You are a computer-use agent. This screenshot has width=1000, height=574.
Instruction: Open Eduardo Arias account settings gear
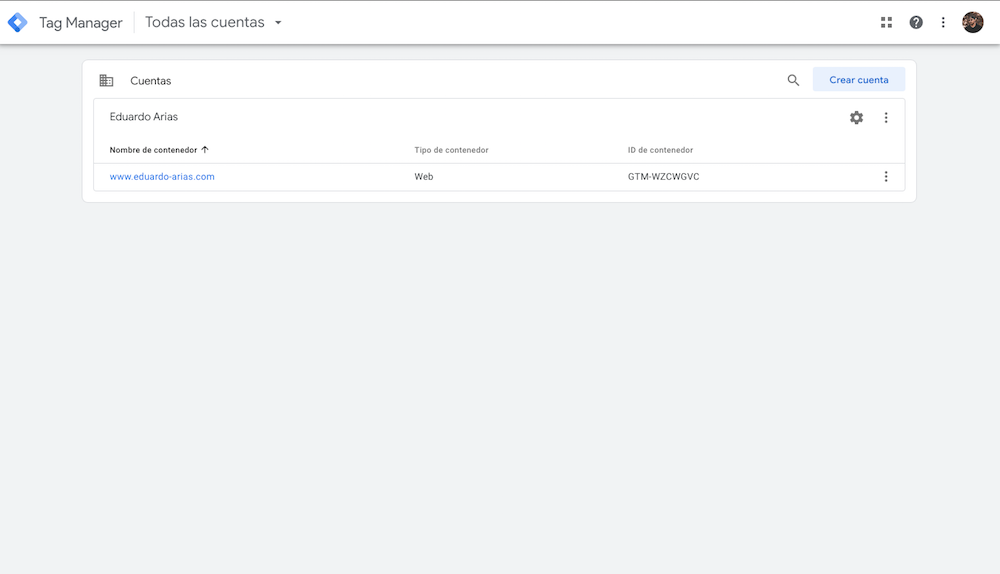tap(857, 117)
